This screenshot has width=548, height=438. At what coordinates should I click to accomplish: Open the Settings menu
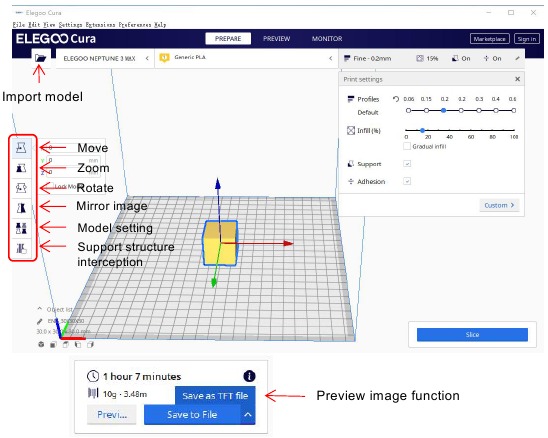(x=70, y=24)
